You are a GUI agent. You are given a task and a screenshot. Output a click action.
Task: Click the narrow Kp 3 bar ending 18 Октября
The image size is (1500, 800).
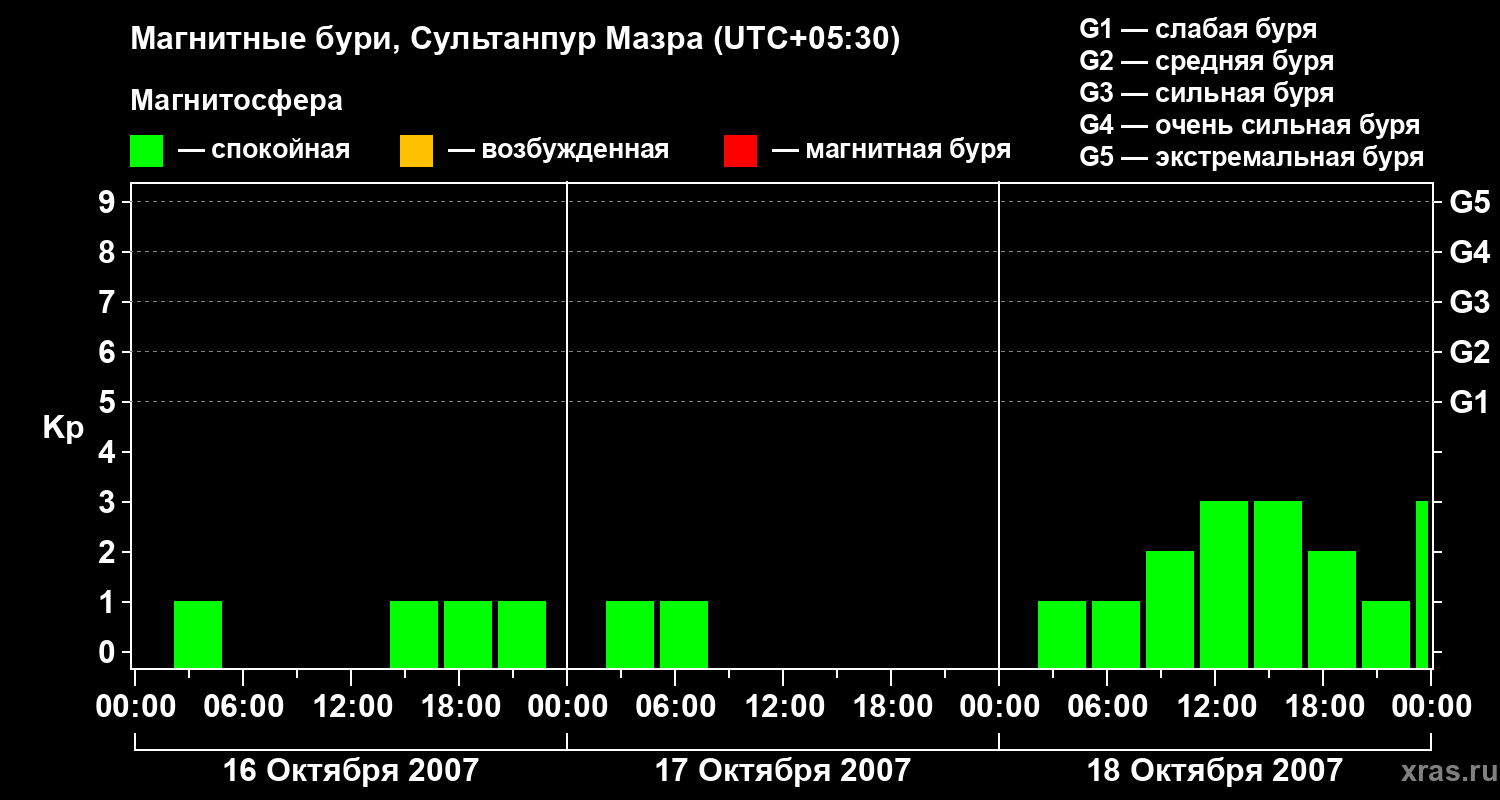(x=1422, y=584)
